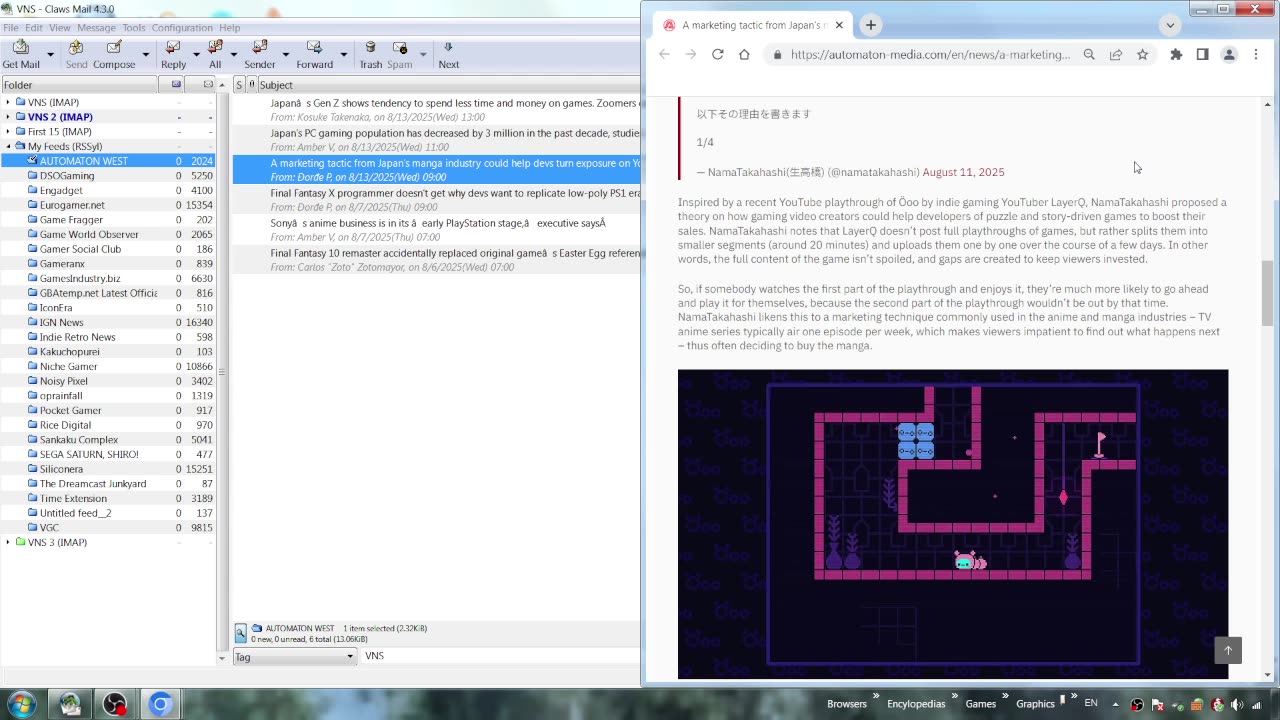
Task: Compose a new message in Claws Mail
Action: click(x=114, y=54)
